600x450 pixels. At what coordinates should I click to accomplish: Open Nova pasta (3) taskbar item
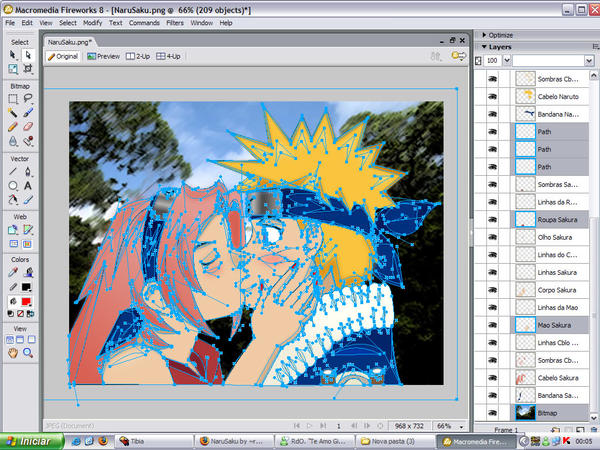coord(395,441)
